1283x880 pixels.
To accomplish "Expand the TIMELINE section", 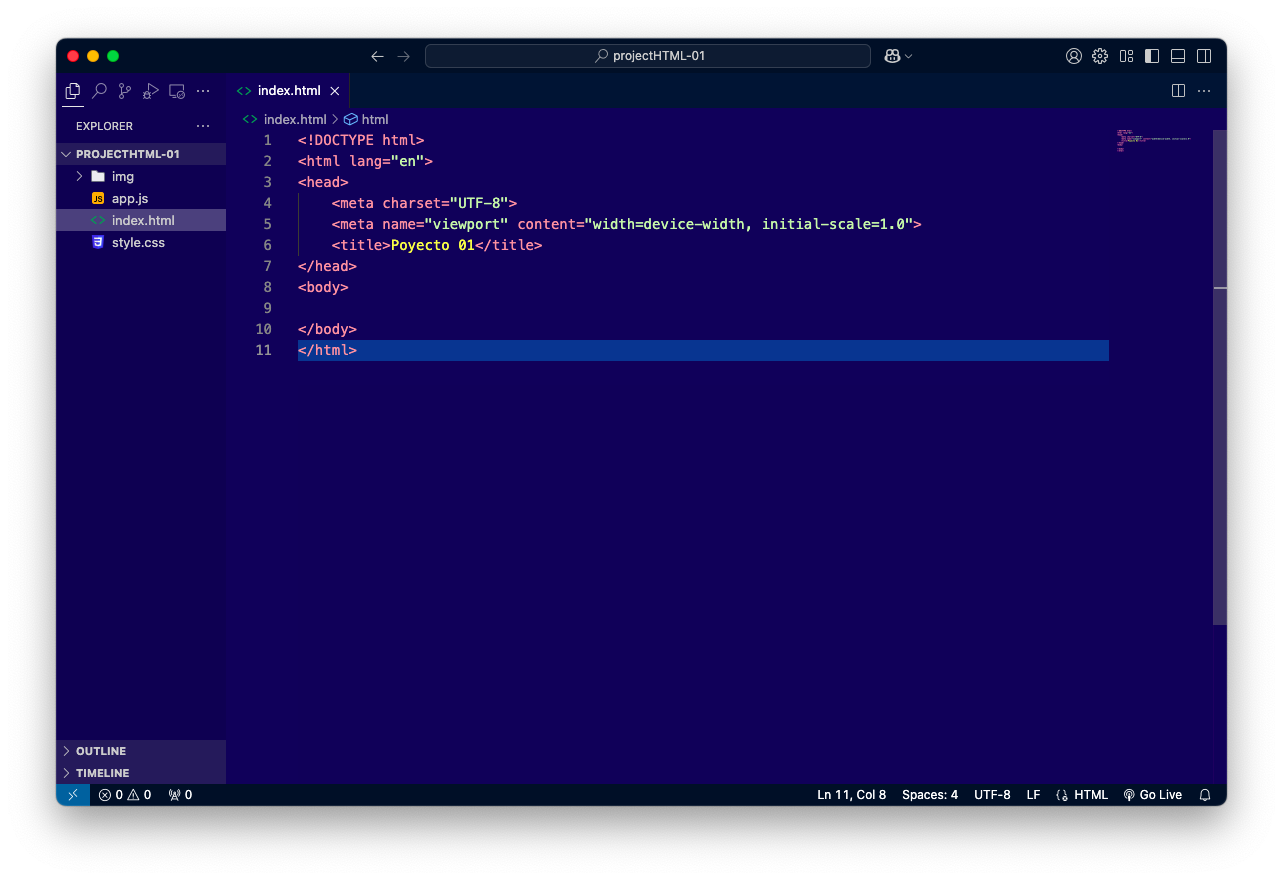I will click(x=141, y=773).
